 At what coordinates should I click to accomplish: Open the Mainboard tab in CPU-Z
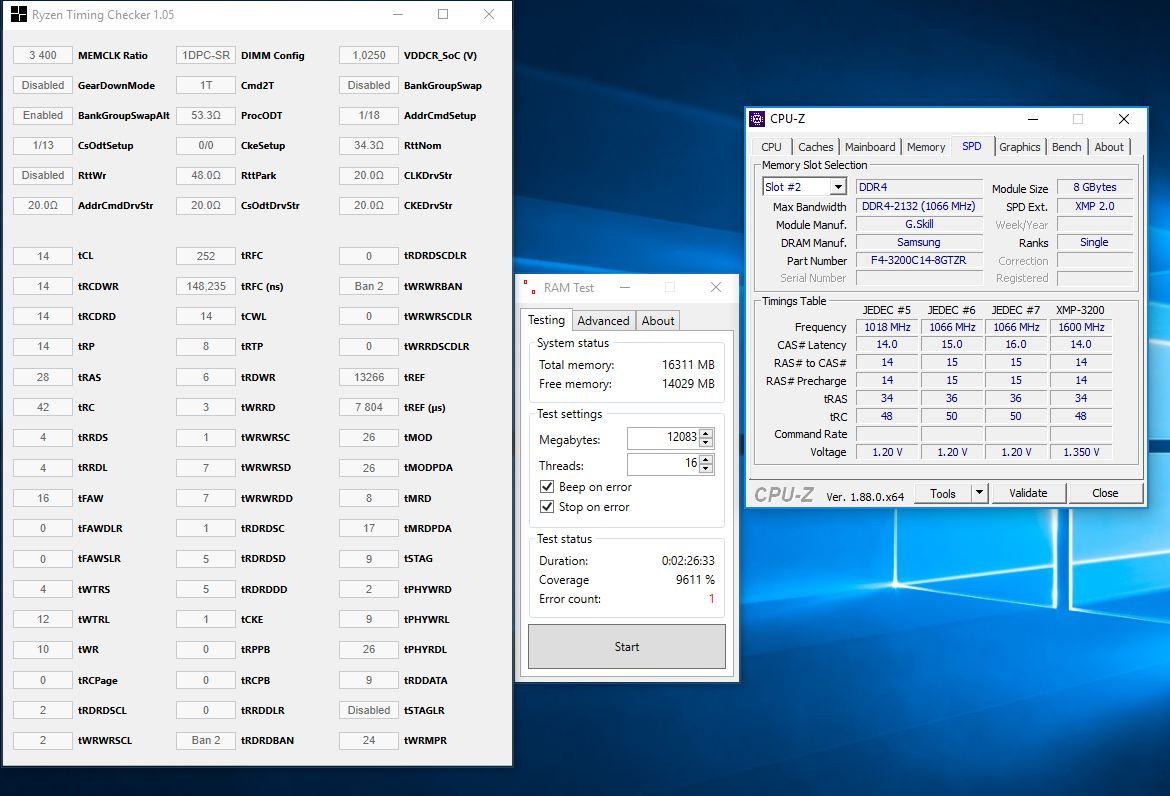click(870, 147)
